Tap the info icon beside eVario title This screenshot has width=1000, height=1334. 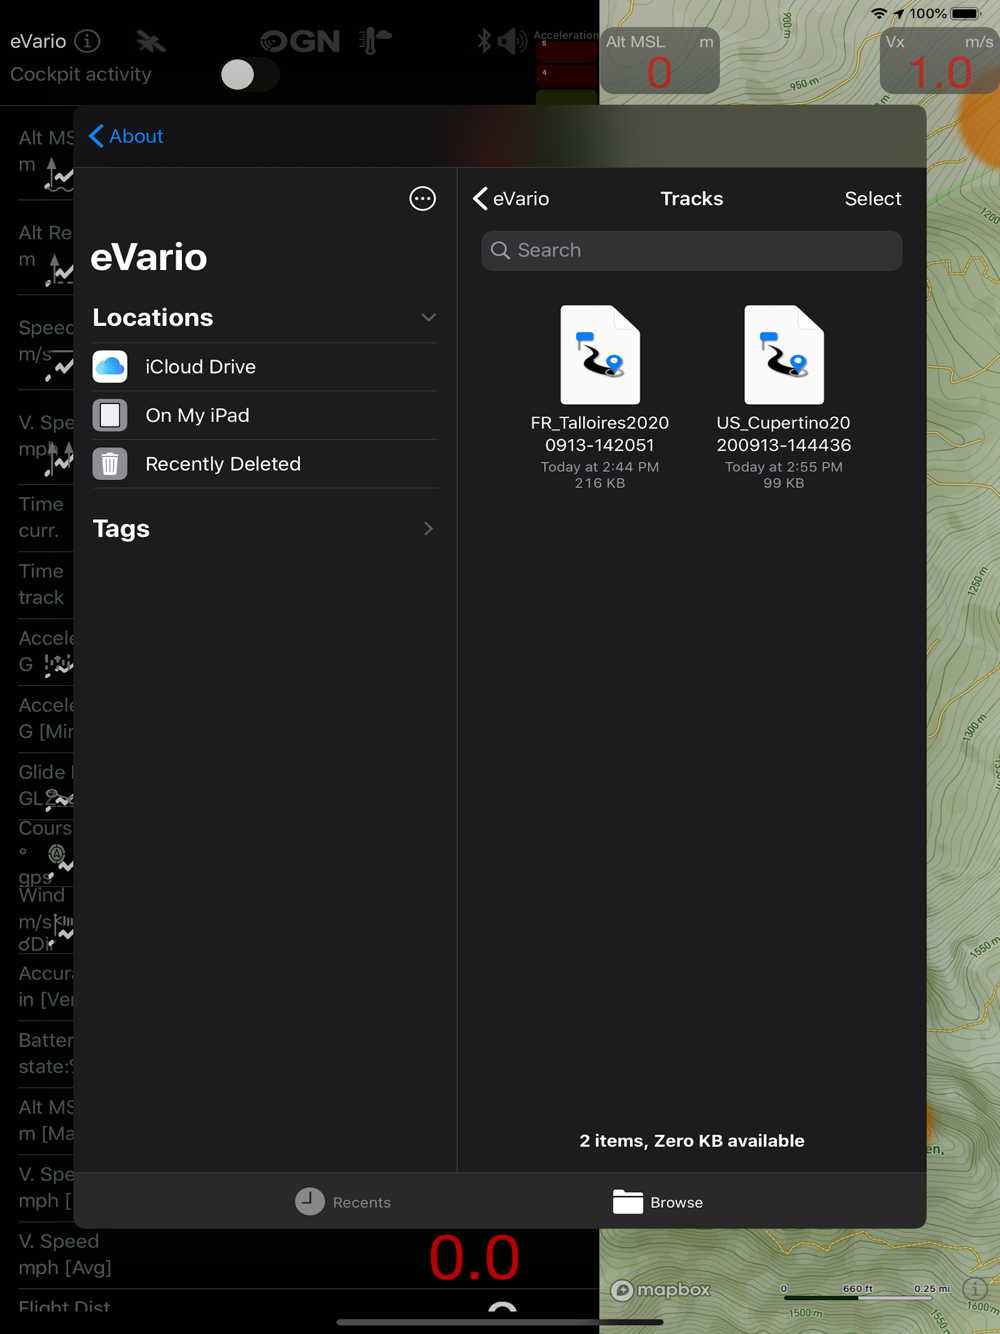(88, 41)
